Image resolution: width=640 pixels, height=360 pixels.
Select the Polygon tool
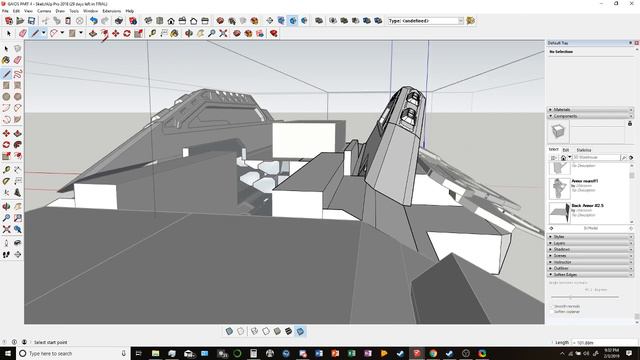(18, 97)
